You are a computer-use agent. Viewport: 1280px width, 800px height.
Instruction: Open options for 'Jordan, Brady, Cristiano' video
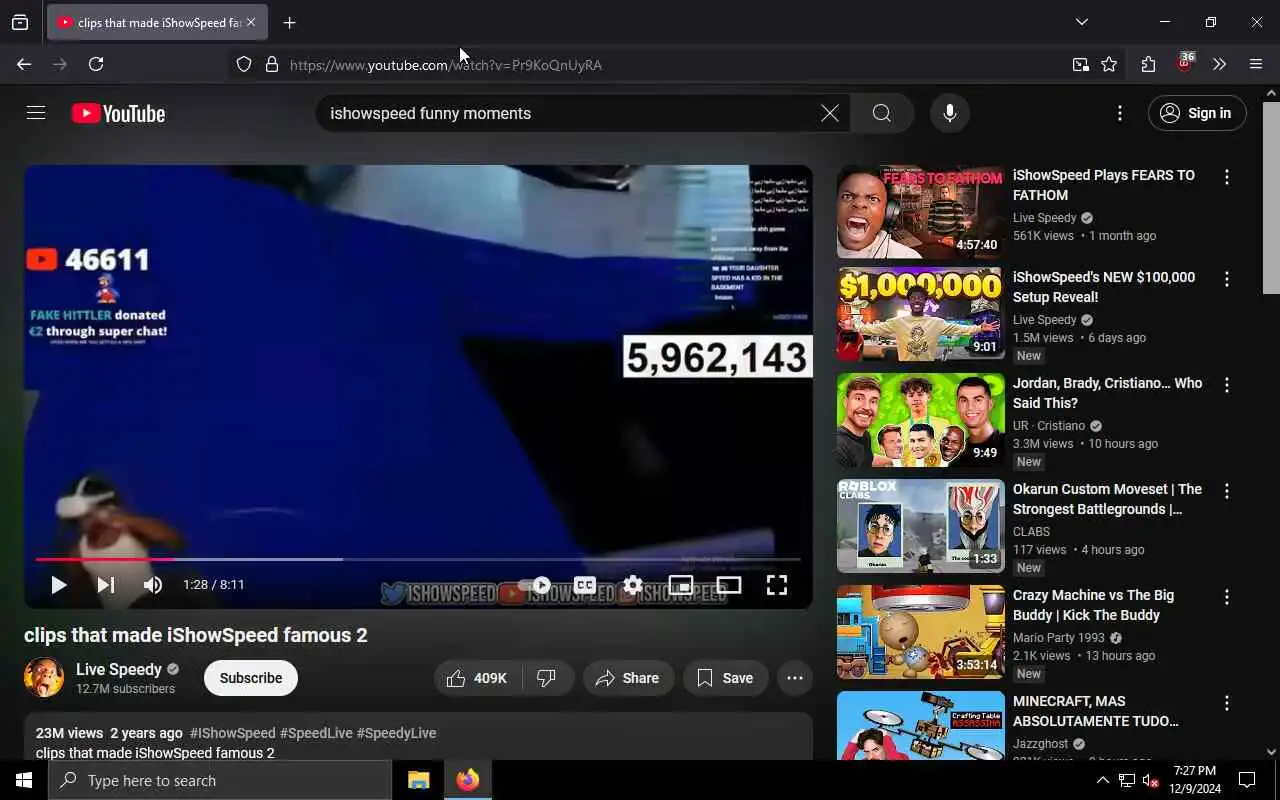click(1227, 385)
